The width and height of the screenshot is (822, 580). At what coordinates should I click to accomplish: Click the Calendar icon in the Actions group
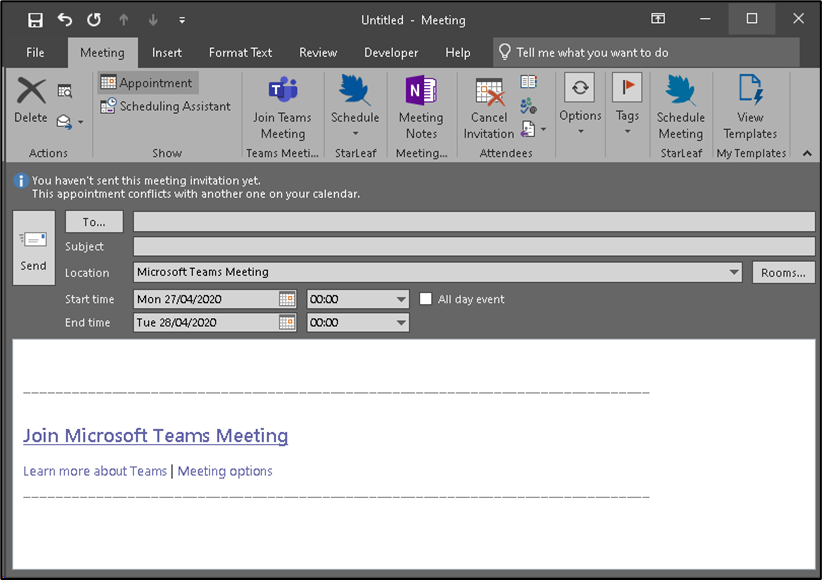click(64, 91)
